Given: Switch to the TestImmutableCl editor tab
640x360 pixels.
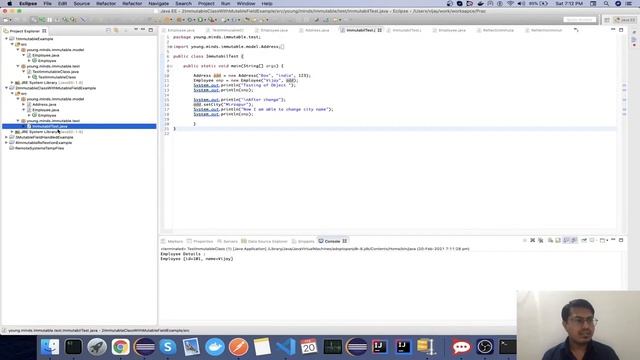Looking at the screenshot, I should (227, 30).
